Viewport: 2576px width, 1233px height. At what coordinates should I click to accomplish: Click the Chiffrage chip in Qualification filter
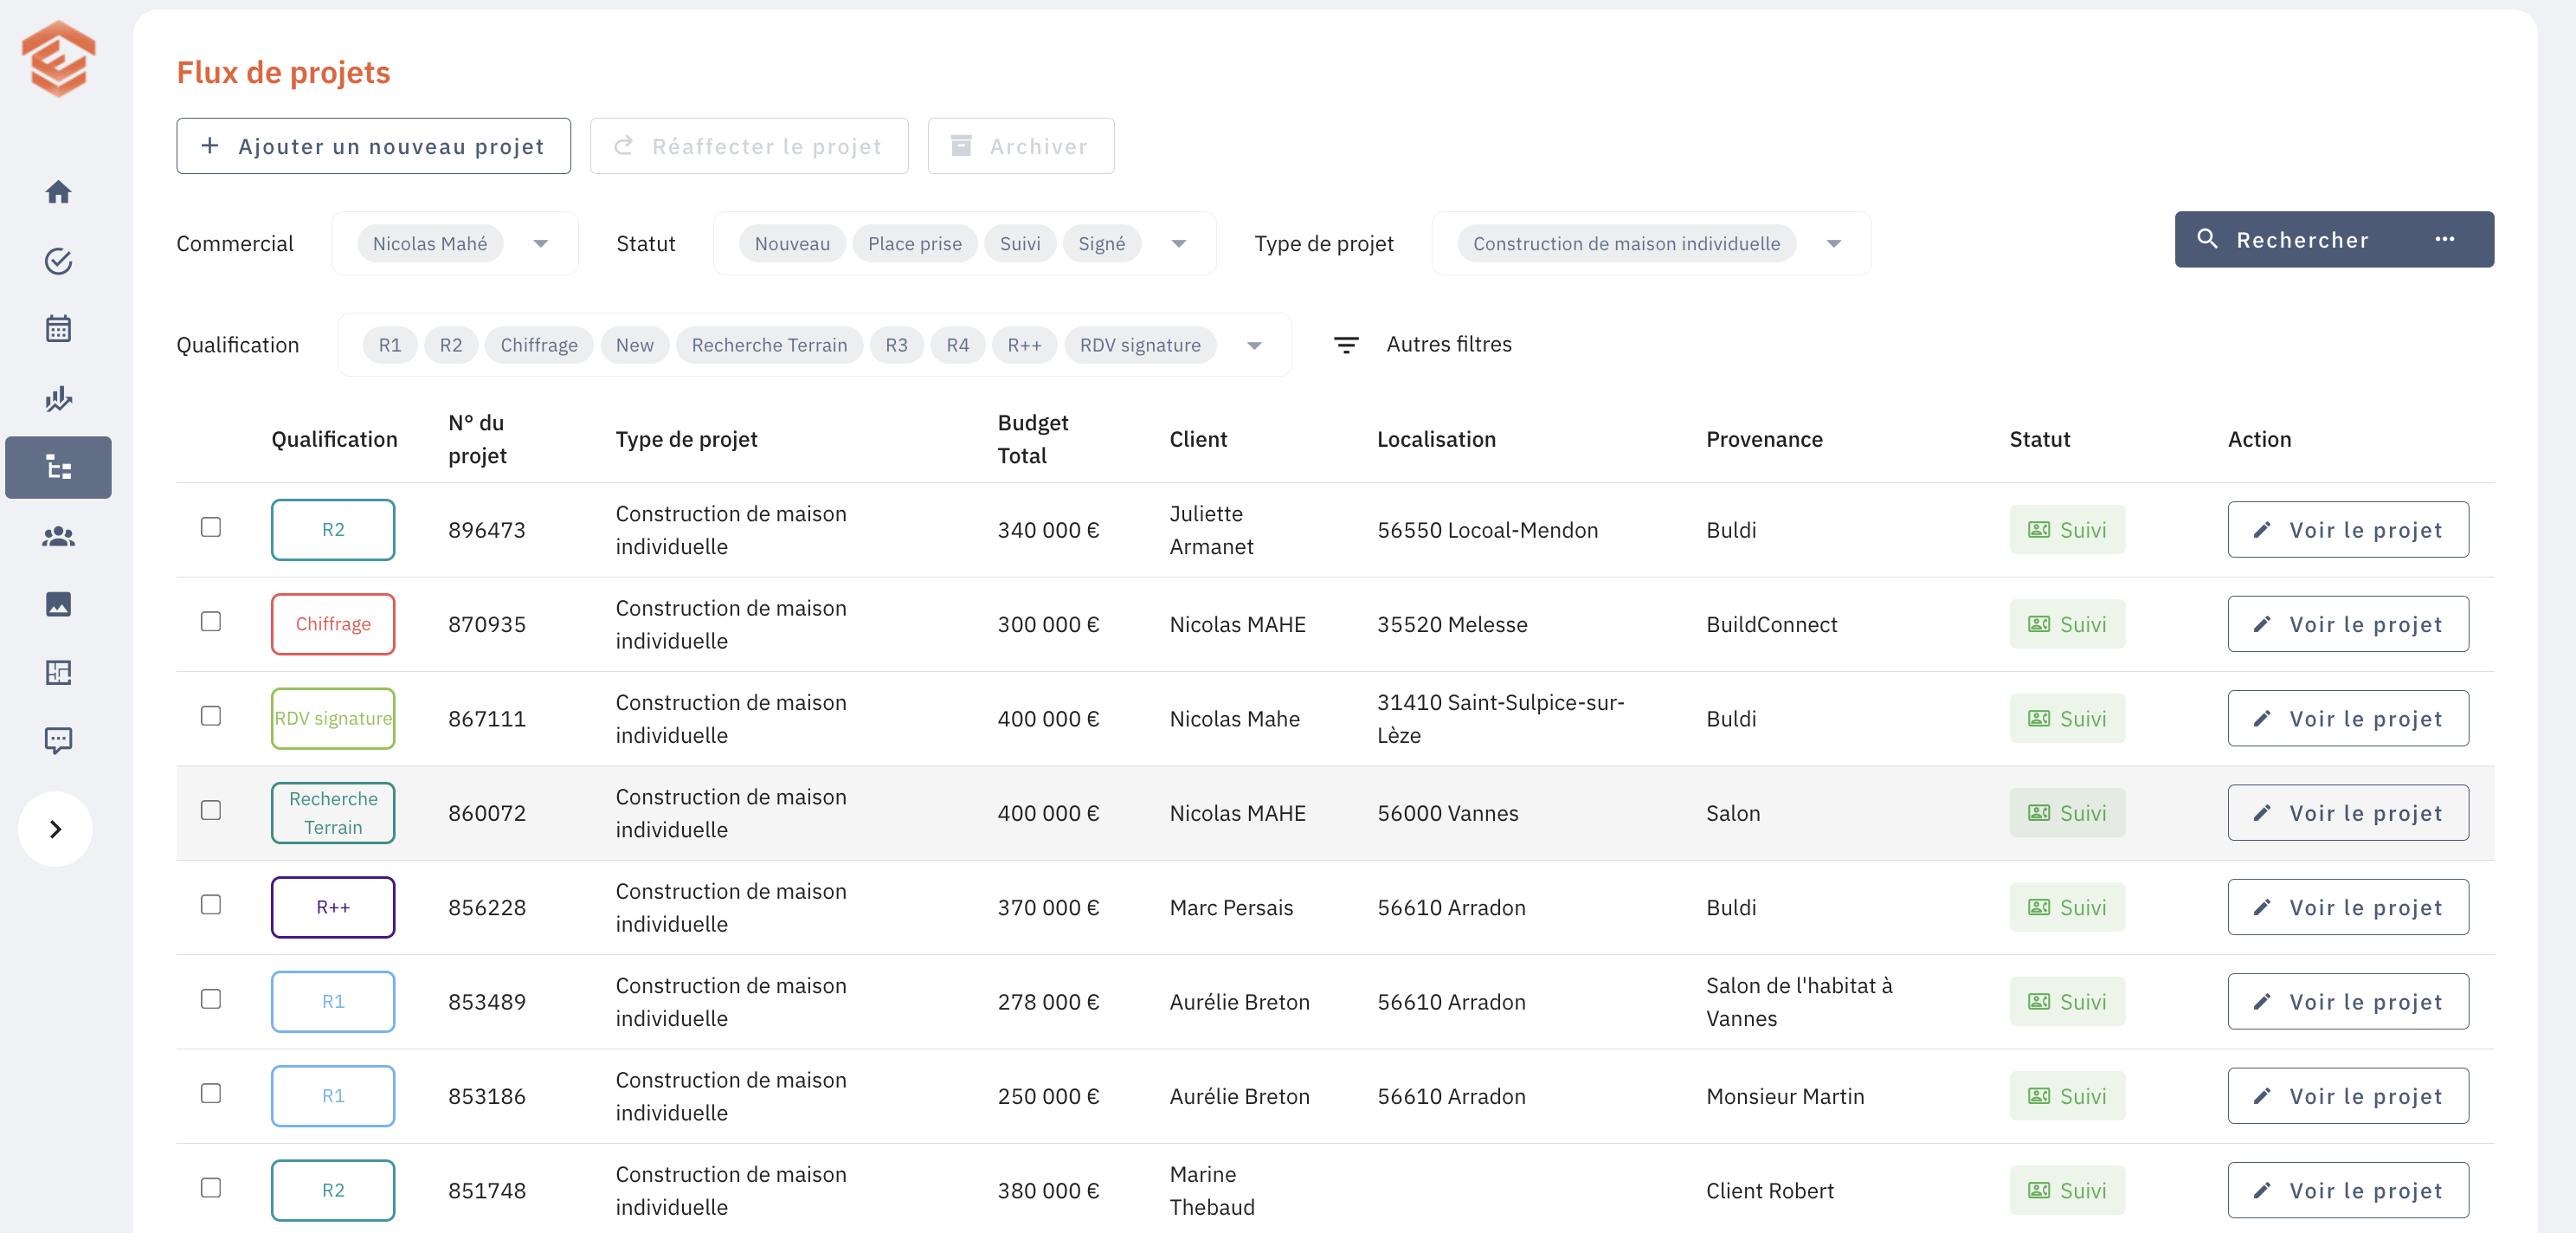(539, 345)
